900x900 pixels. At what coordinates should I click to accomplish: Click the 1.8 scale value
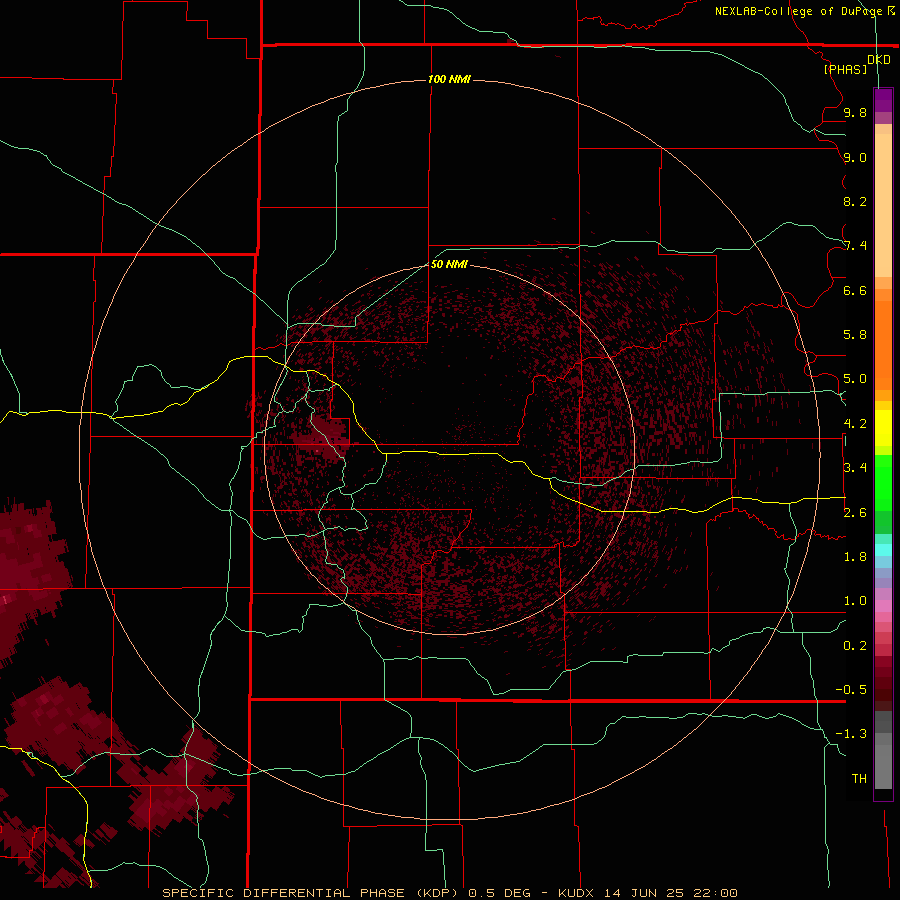click(855, 557)
